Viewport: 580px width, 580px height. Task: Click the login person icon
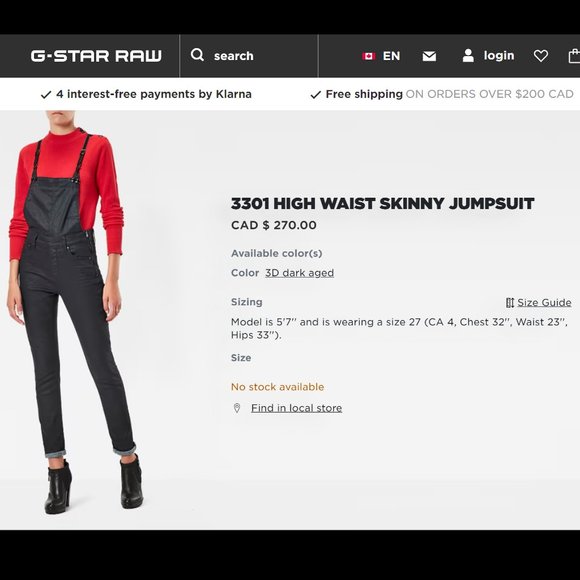pos(468,55)
